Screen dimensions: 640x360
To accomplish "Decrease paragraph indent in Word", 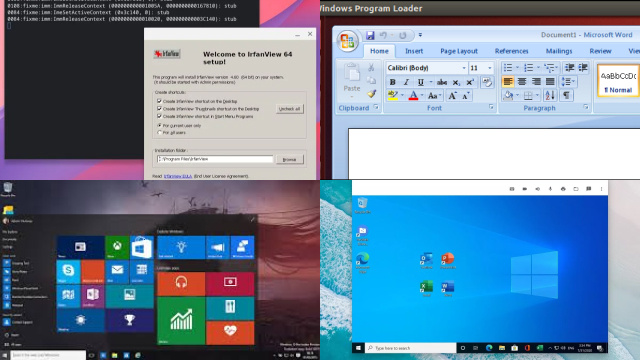I will (x=569, y=68).
